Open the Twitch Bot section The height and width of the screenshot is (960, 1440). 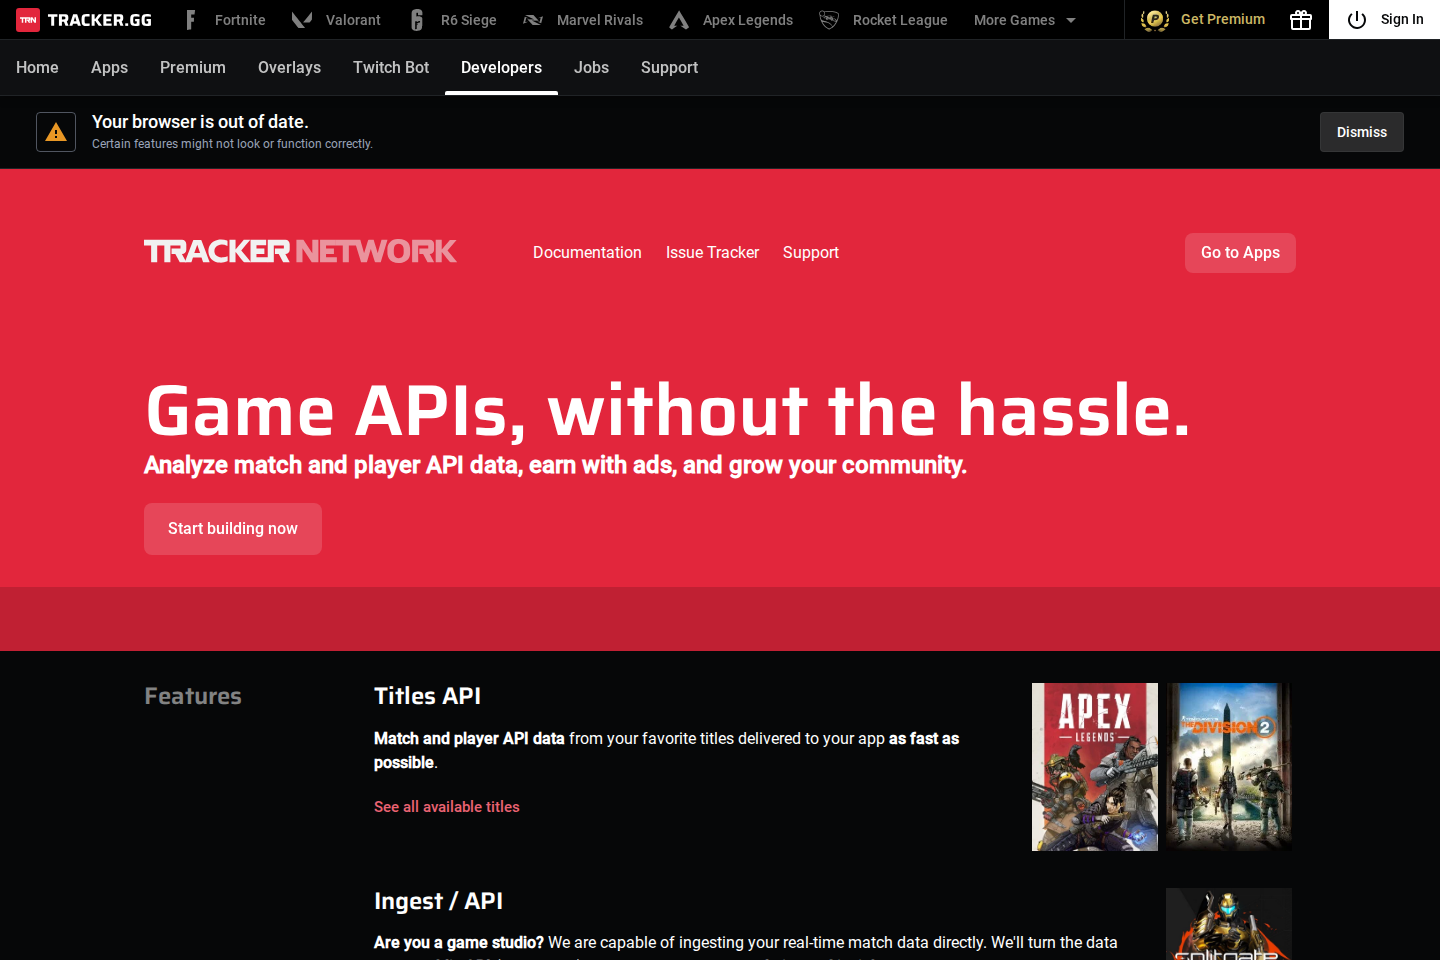(x=390, y=67)
